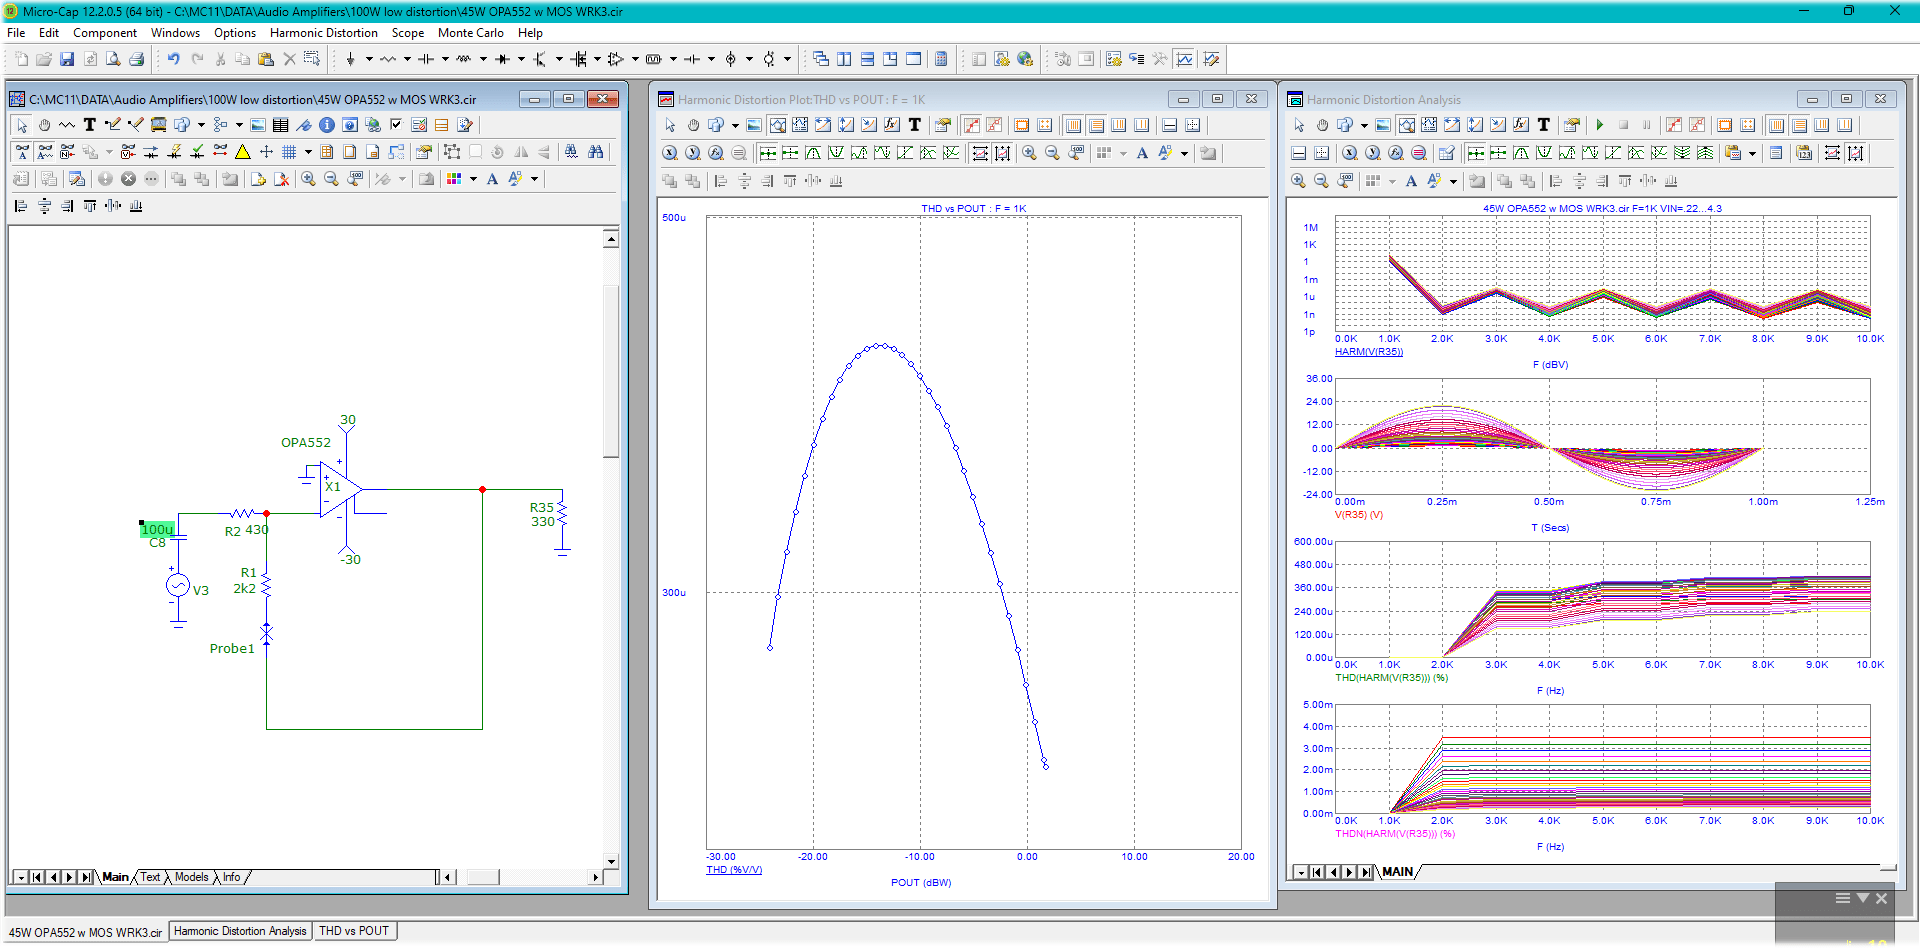Click Zoom Out magnifier in THD plot window

coord(1052,153)
